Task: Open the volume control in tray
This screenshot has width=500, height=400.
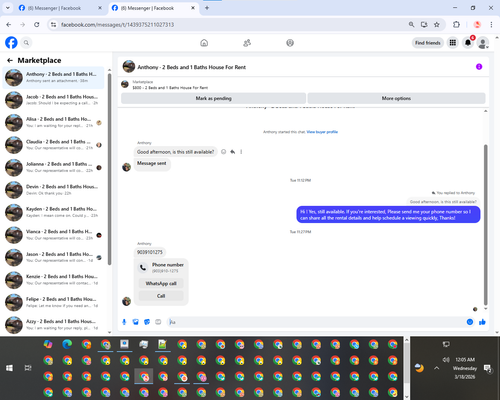Action: (446, 360)
